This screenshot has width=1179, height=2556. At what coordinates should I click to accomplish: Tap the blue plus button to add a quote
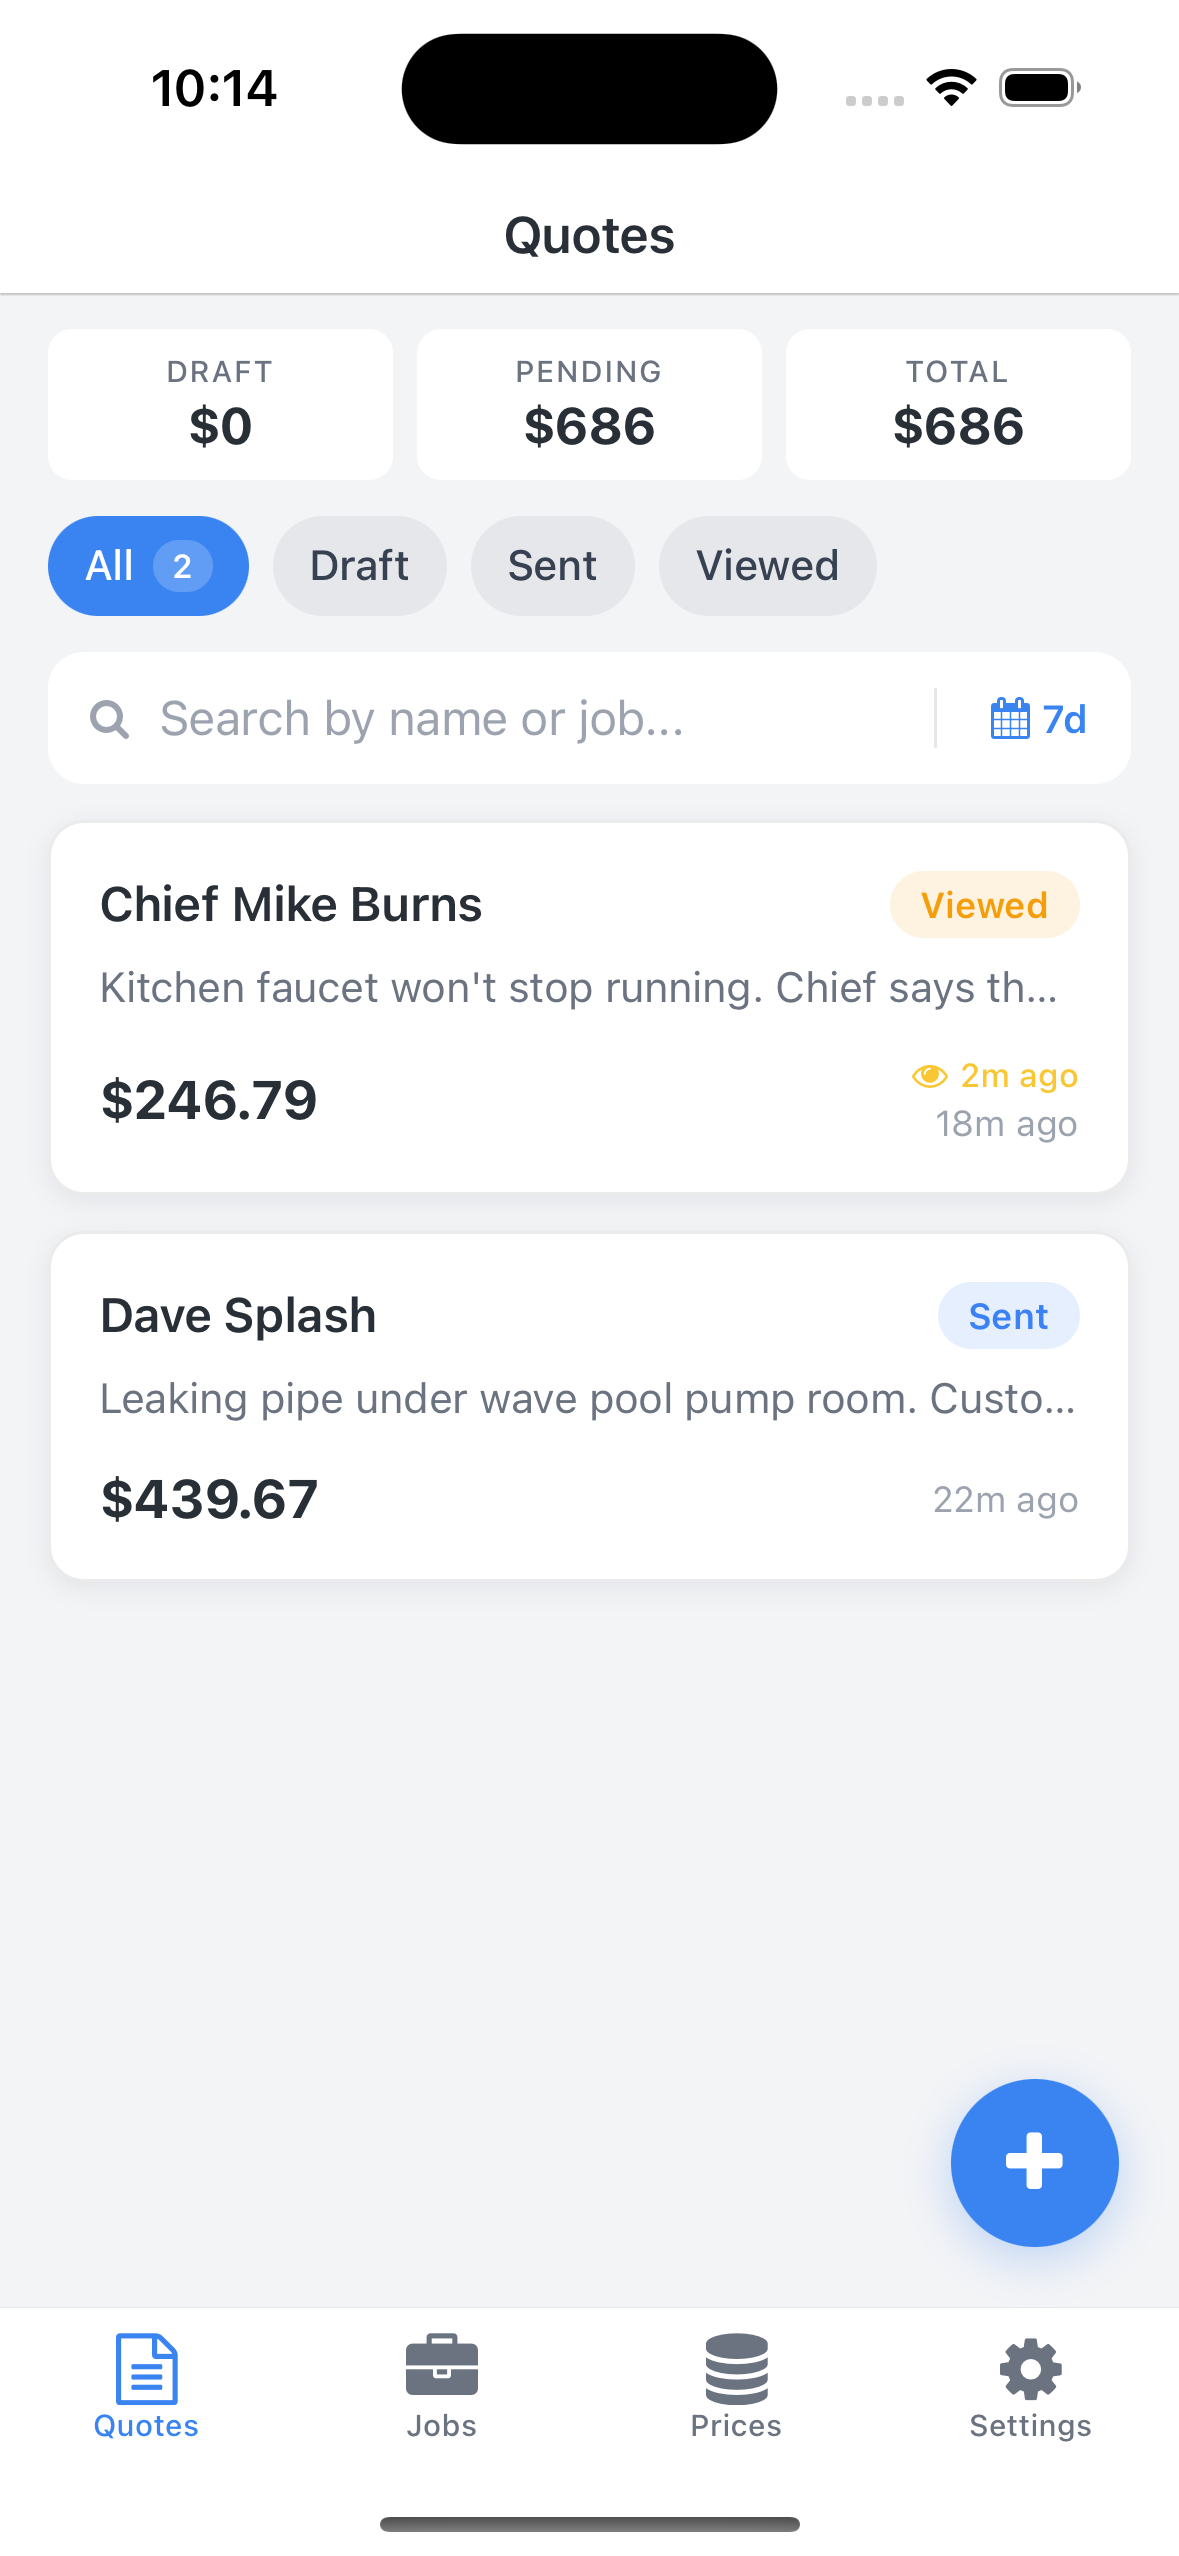tap(1034, 2161)
